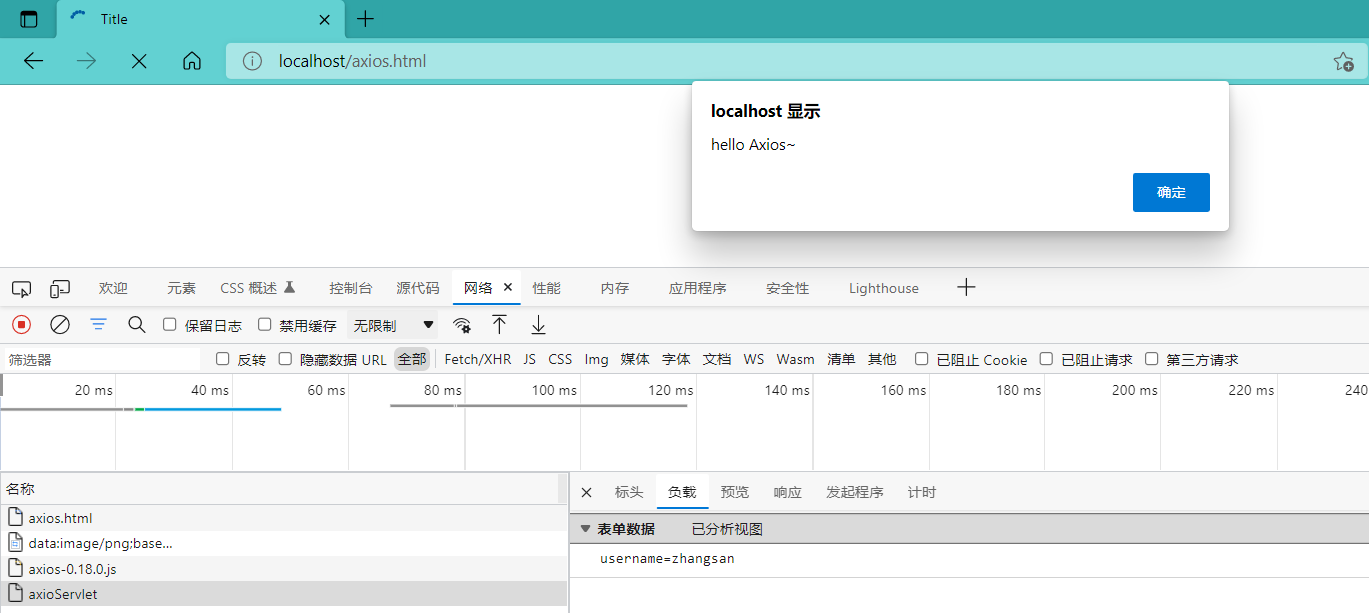Viewport: 1369px width, 613px height.
Task: Select the 全部 filter type
Action: tap(412, 359)
